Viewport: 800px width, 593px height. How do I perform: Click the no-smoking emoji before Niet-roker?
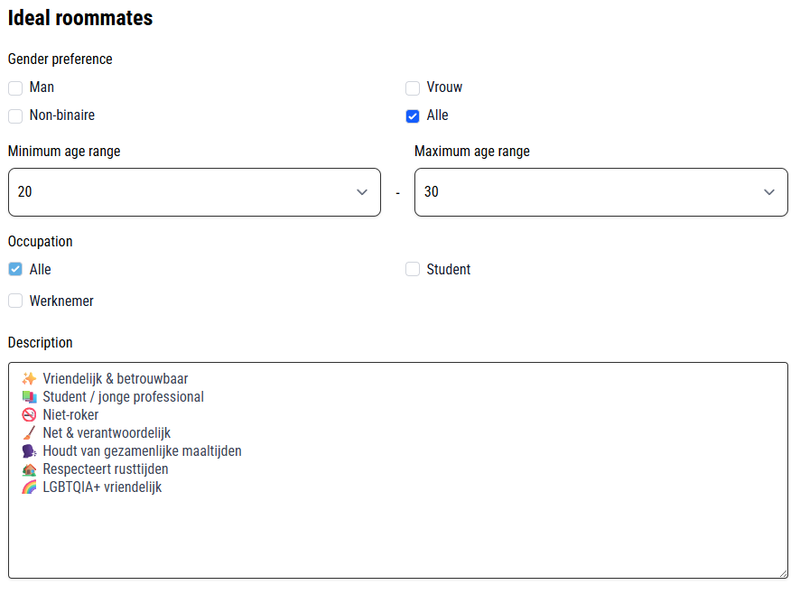click(x=29, y=414)
